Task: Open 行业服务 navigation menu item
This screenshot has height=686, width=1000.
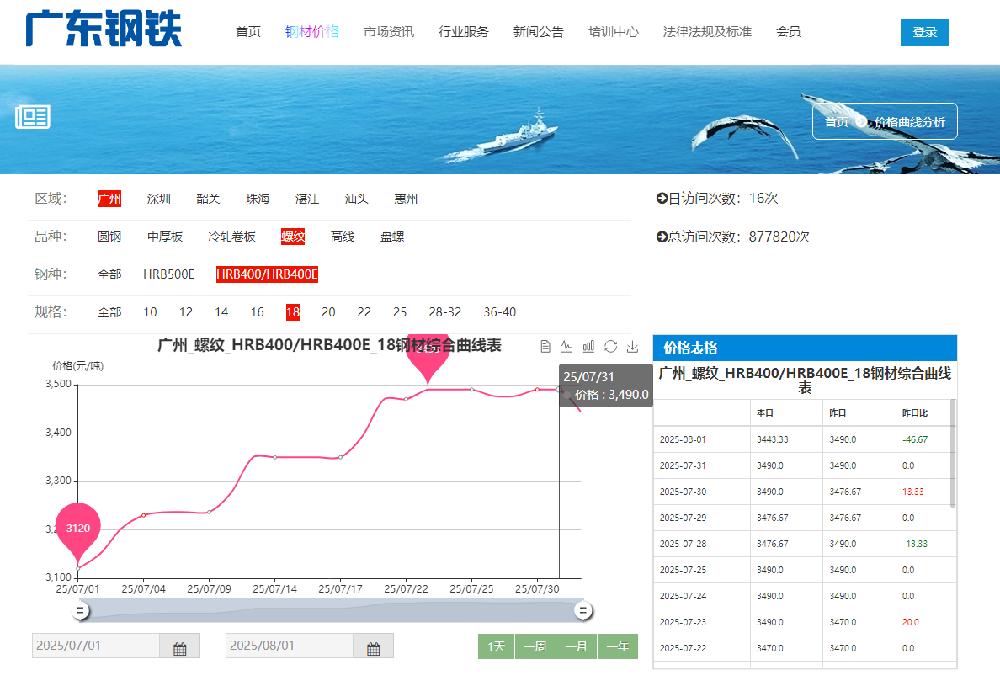Action: tap(463, 32)
